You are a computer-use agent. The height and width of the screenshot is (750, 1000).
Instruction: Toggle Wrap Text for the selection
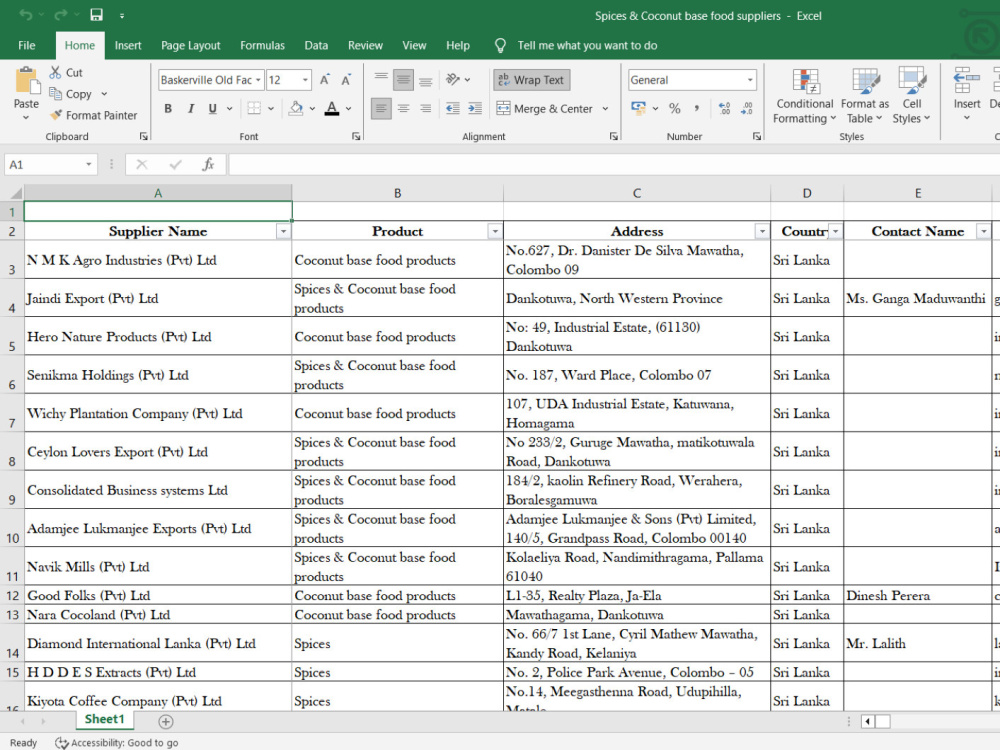point(531,80)
